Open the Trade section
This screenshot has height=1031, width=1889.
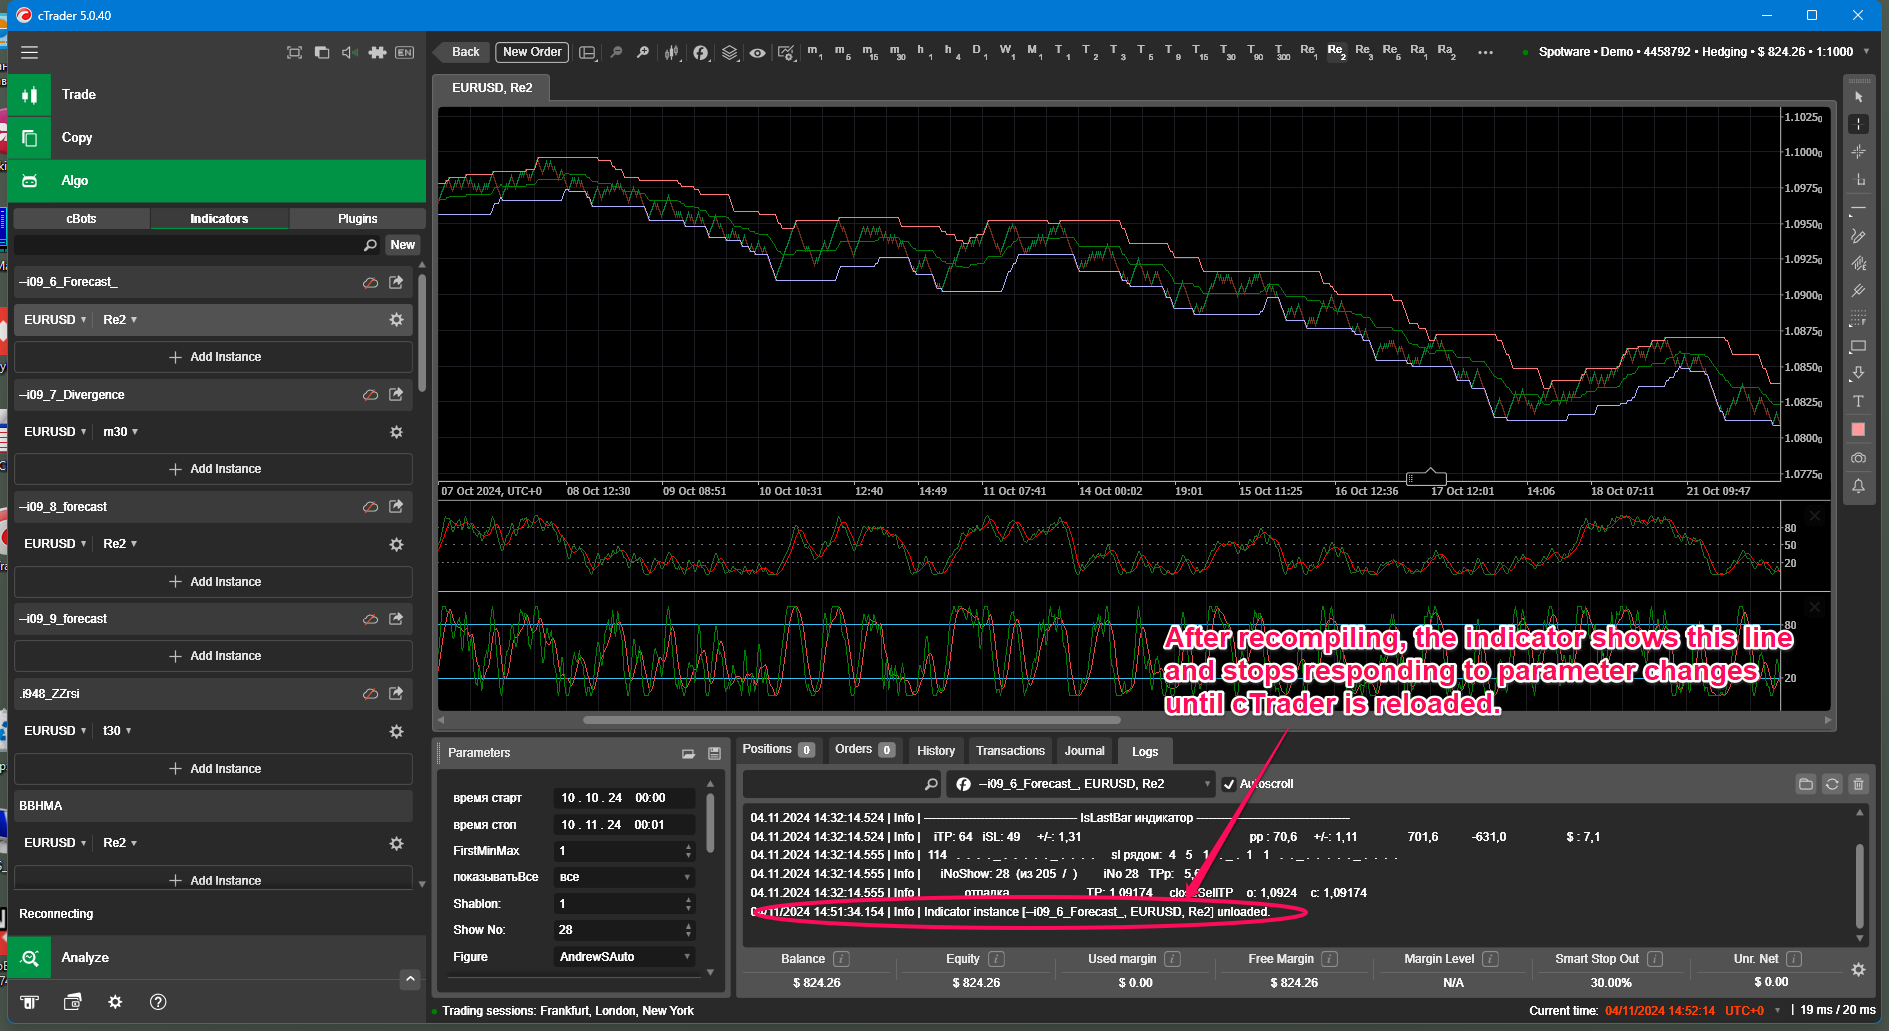click(217, 94)
